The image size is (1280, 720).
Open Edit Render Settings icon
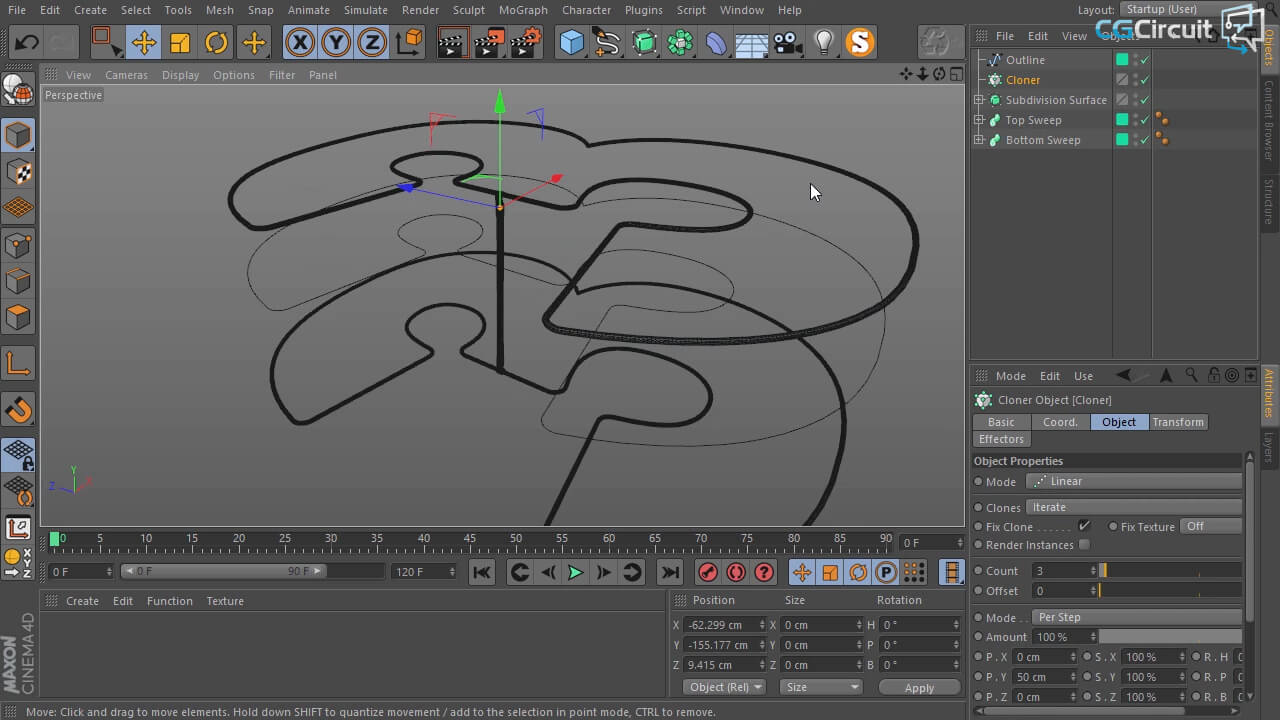coord(526,42)
